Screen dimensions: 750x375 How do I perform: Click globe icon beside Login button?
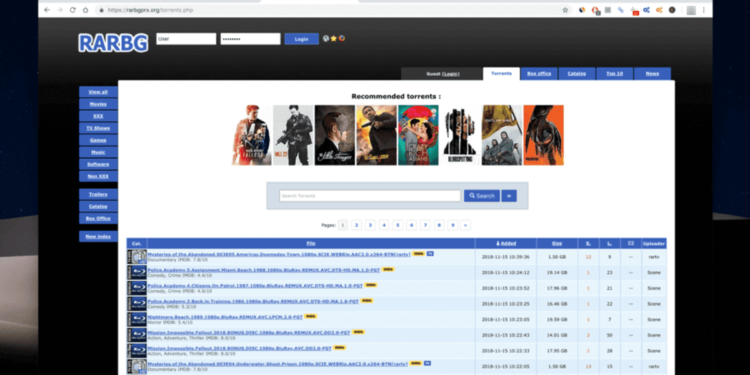326,39
